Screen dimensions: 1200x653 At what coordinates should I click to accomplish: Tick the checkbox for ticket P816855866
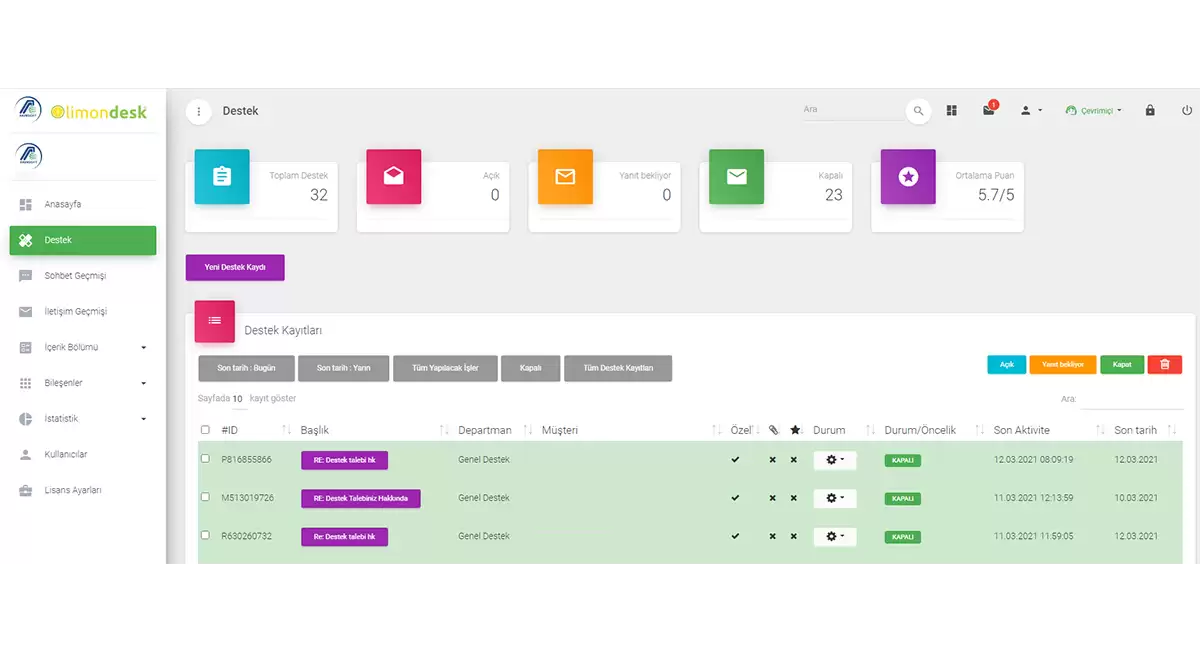[x=206, y=459]
